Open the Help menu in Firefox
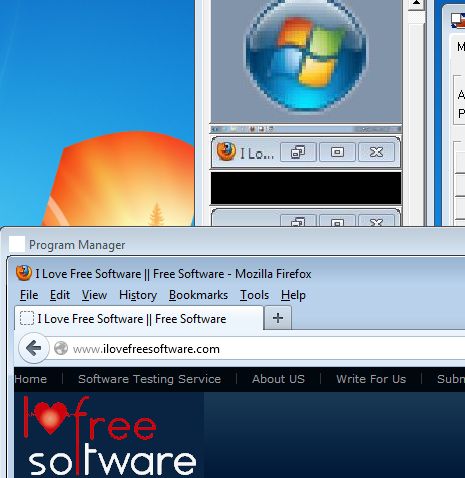This screenshot has width=465, height=478. coord(293,295)
